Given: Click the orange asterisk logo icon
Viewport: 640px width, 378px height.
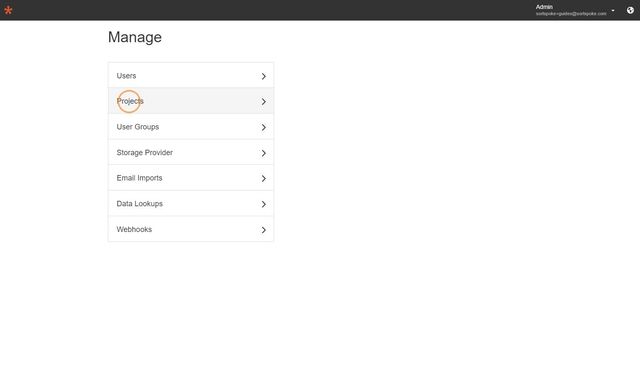Looking at the screenshot, I should [x=8, y=10].
